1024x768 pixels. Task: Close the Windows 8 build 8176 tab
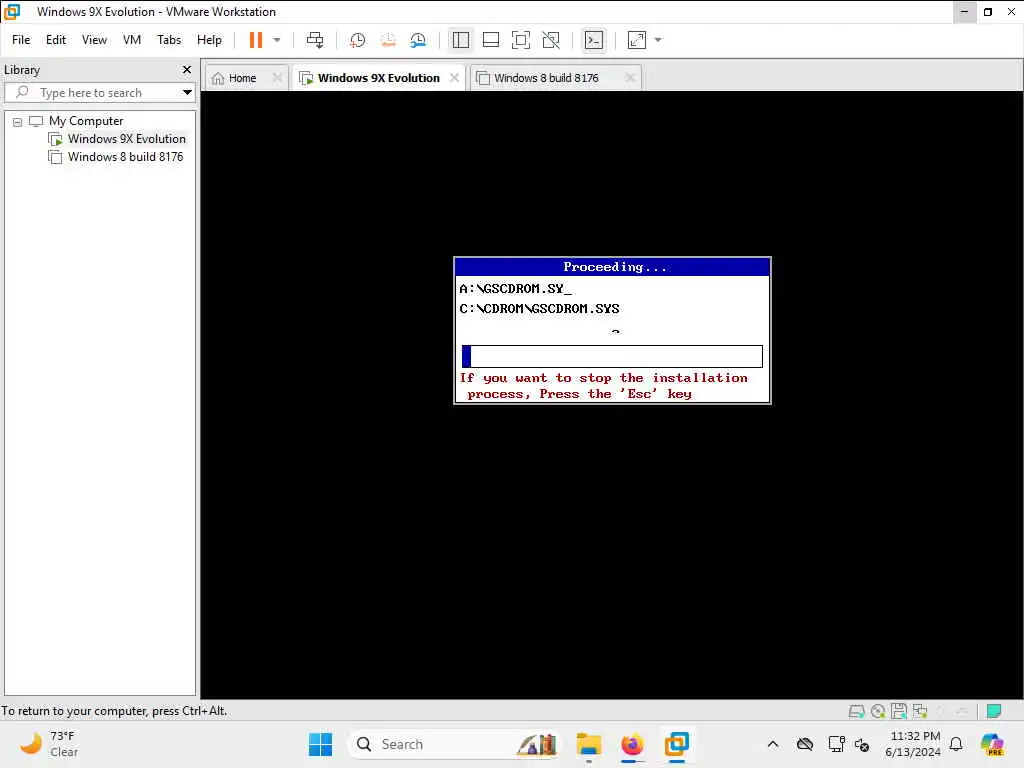630,78
